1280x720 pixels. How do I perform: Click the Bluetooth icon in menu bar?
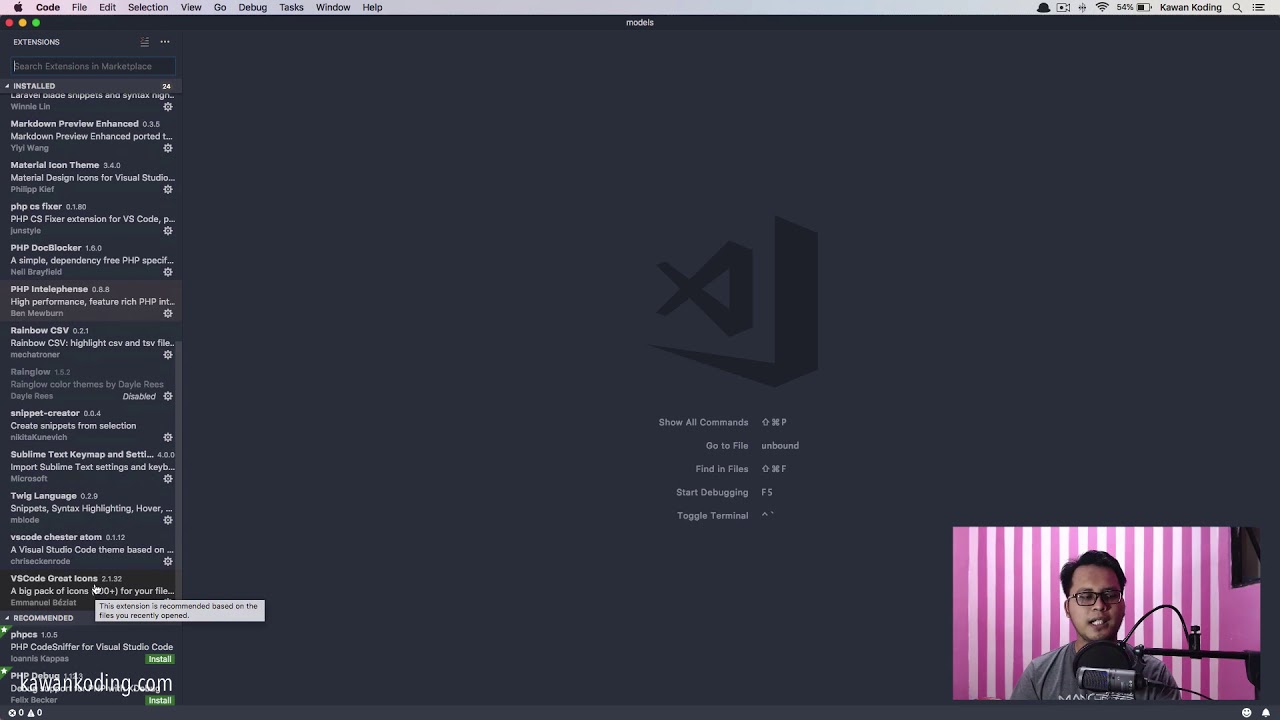pyautogui.click(x=1082, y=7)
